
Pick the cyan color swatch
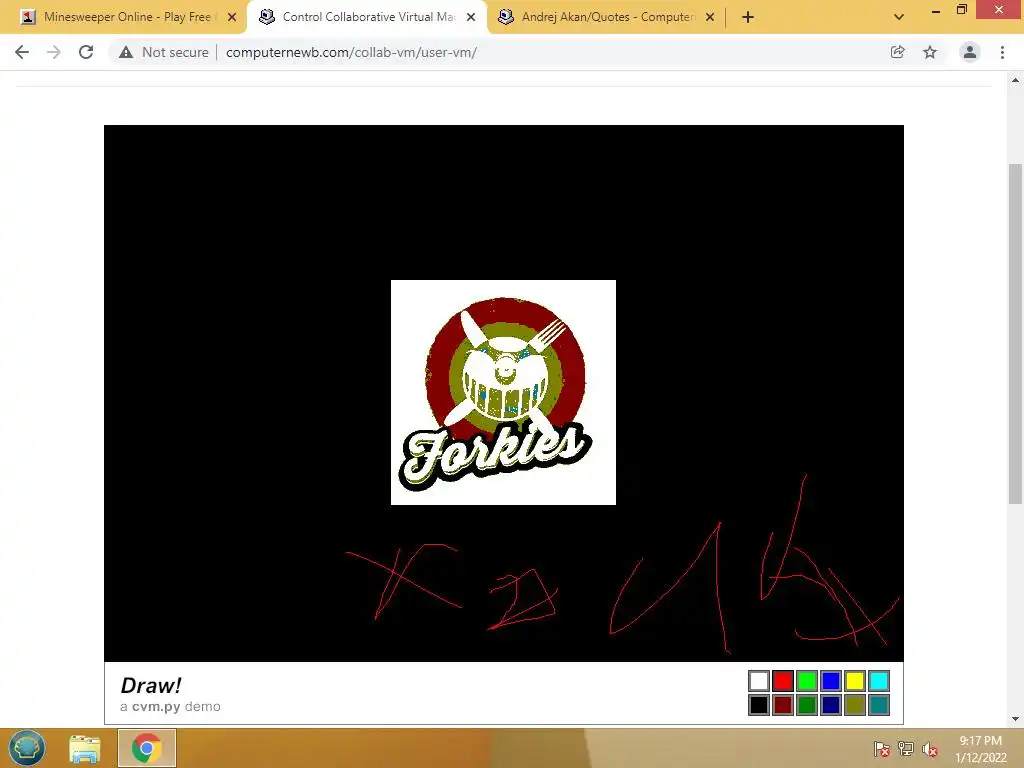(879, 681)
